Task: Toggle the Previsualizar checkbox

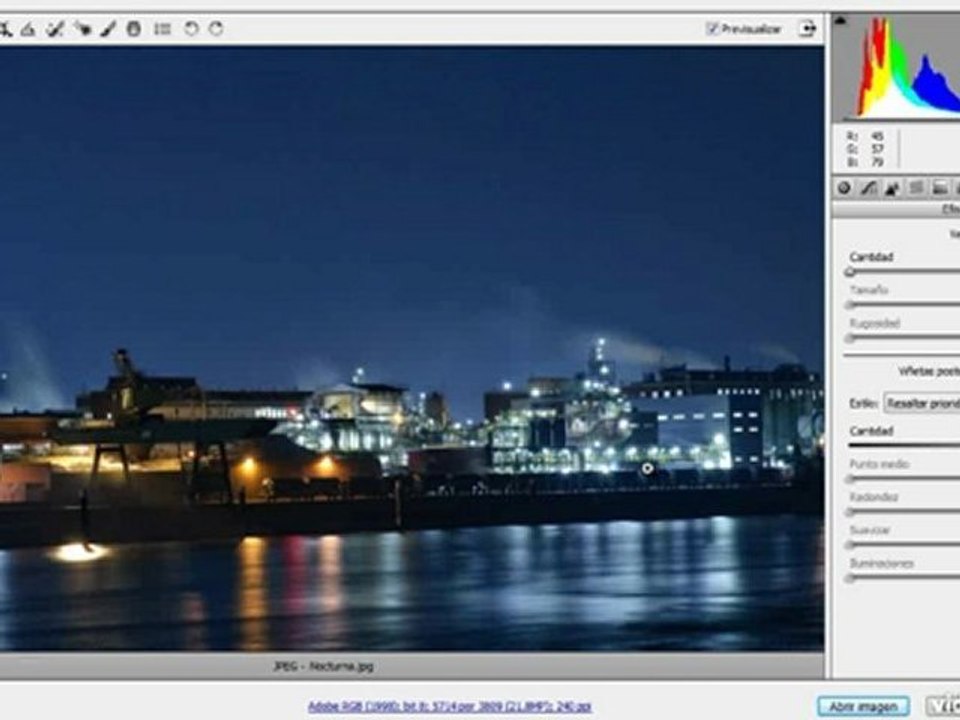Action: pyautogui.click(x=711, y=29)
